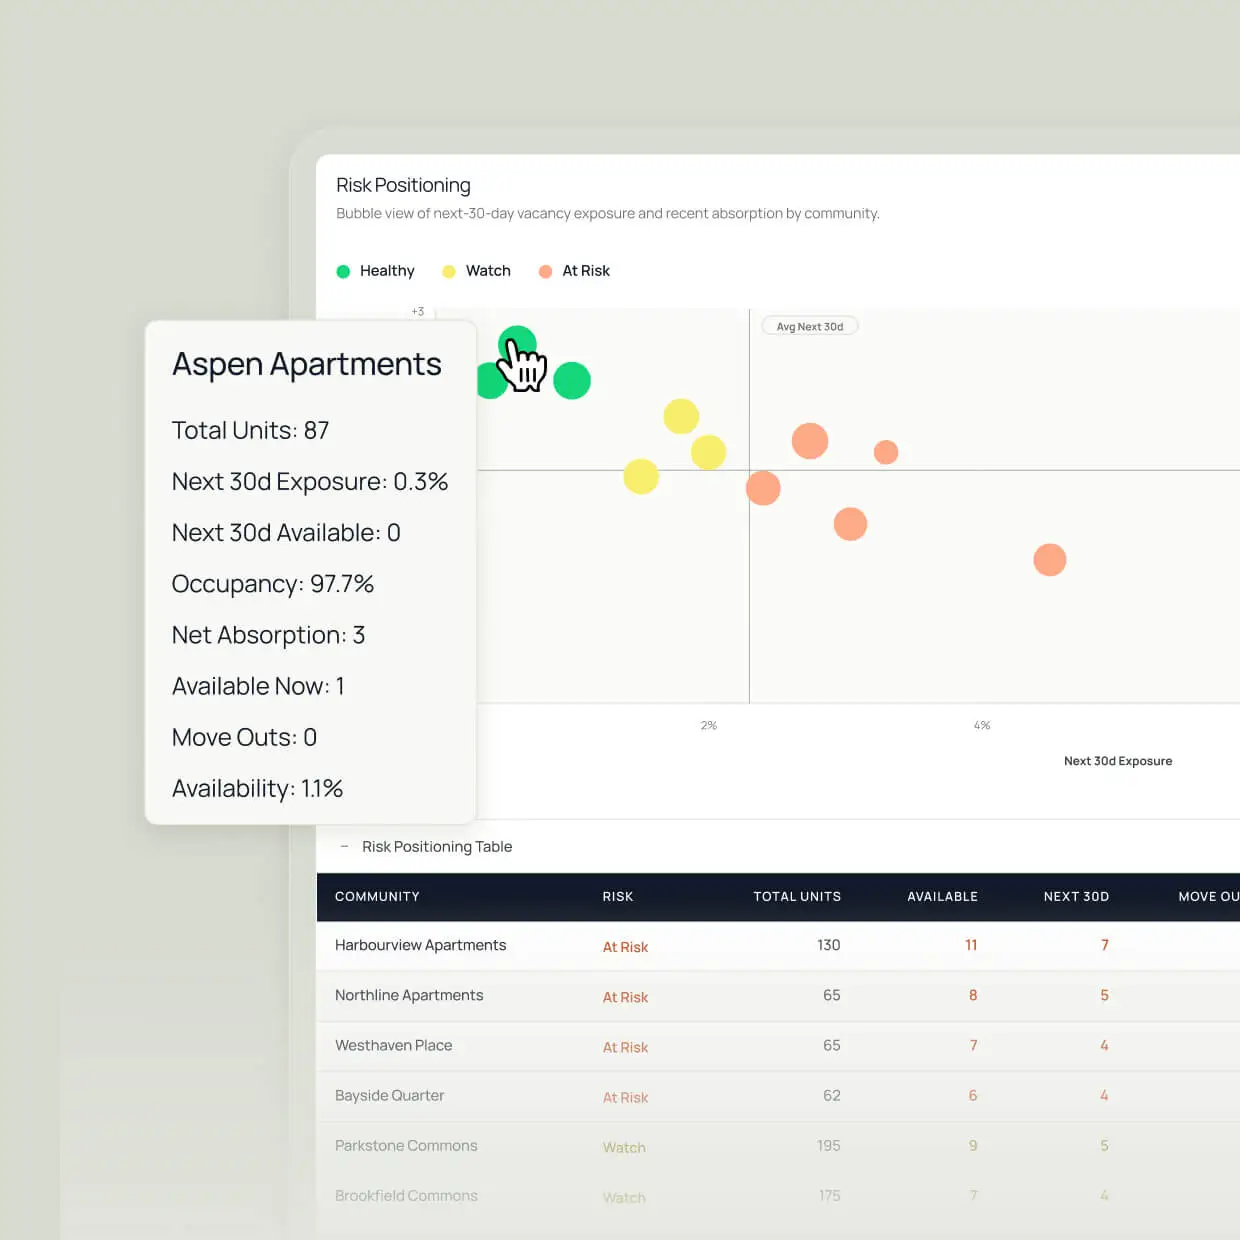
Task: Click the Next 30d Exposure axis label
Action: coord(1118,761)
